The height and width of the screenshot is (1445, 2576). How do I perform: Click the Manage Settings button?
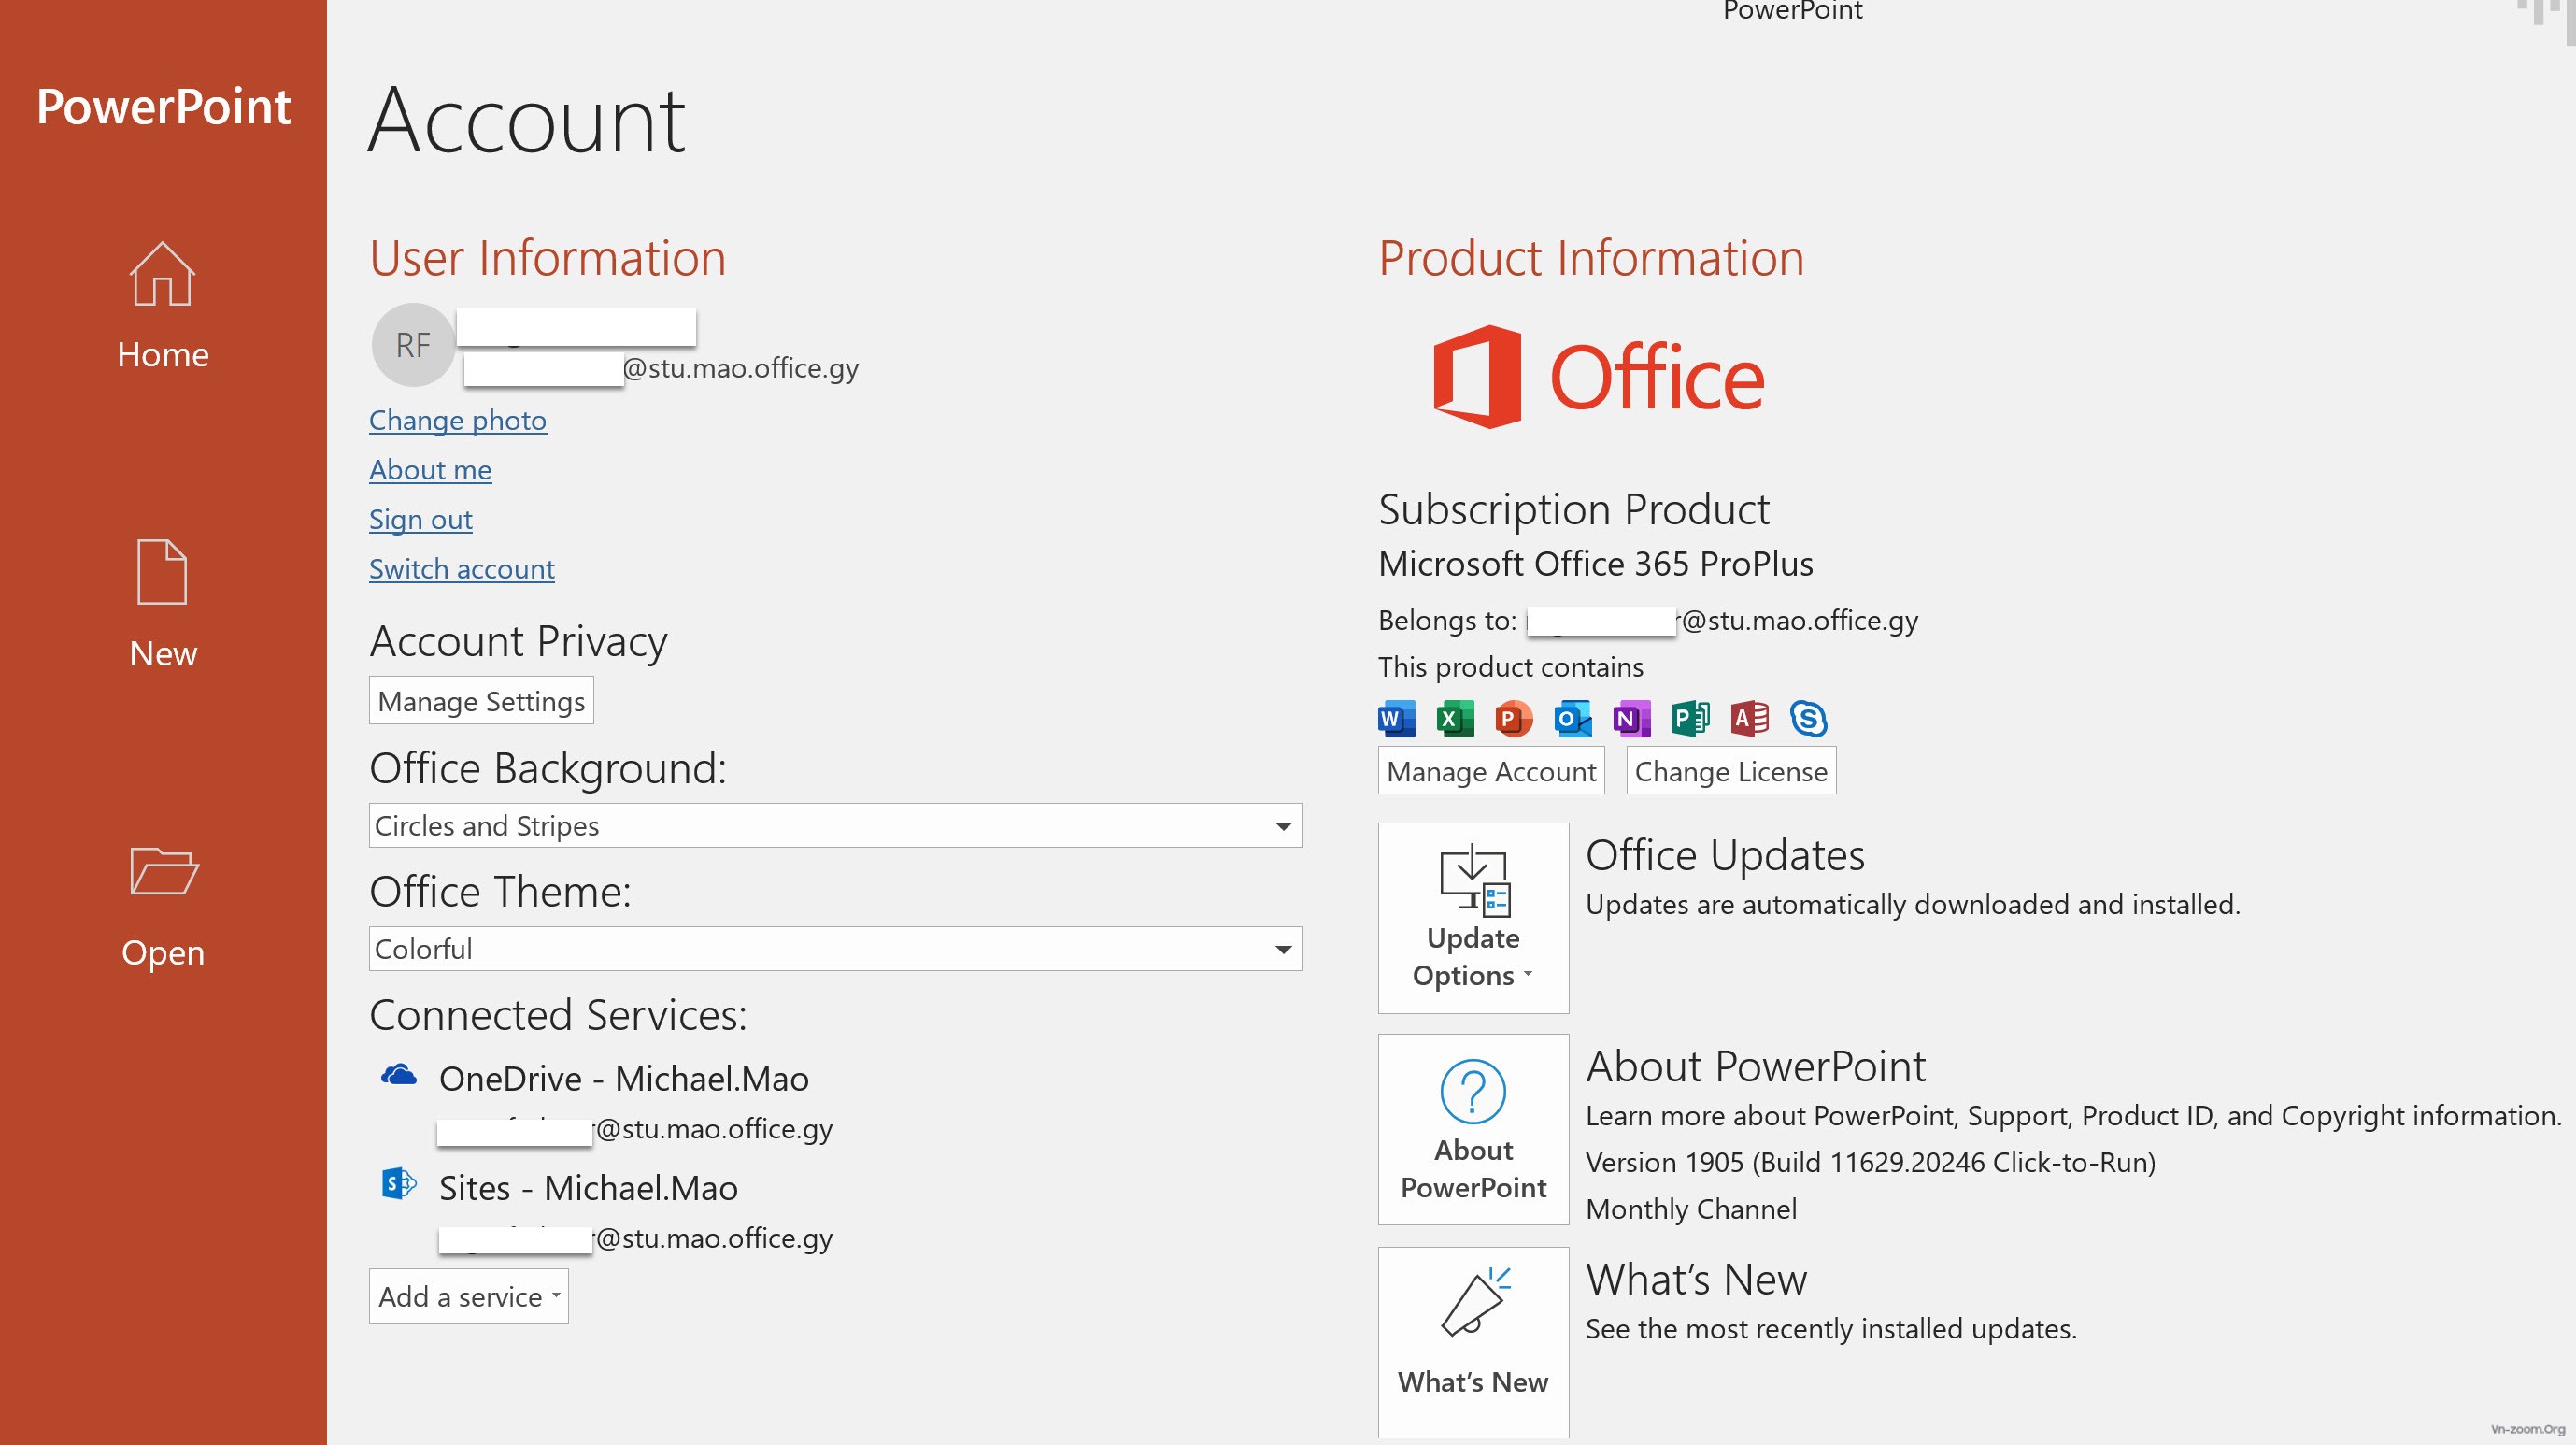[x=481, y=699]
